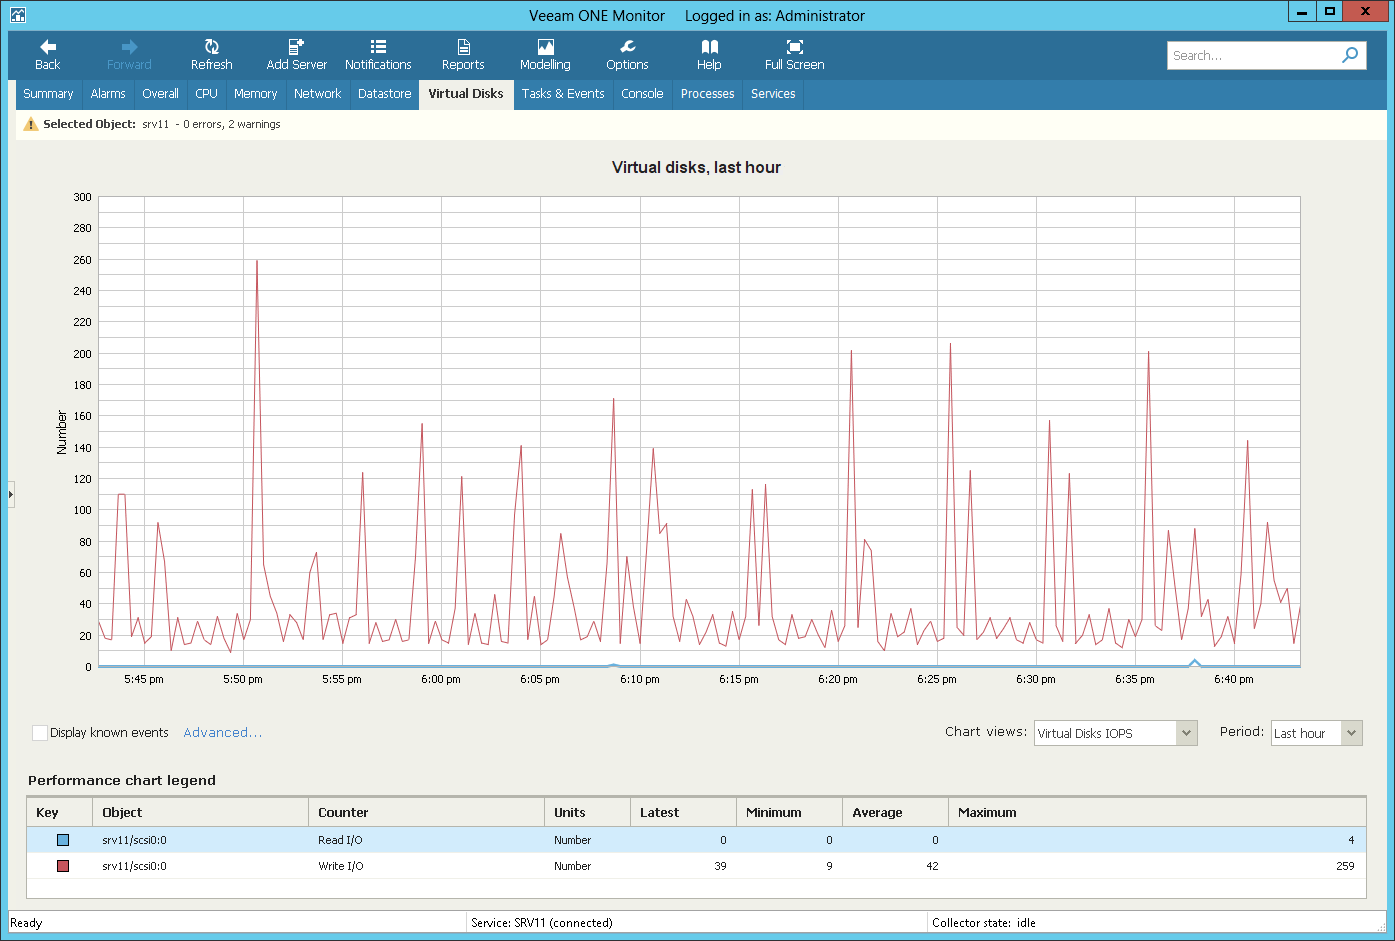Click the Write I/O minimum value 9
Screen dimensions: 1395x941
[829, 866]
